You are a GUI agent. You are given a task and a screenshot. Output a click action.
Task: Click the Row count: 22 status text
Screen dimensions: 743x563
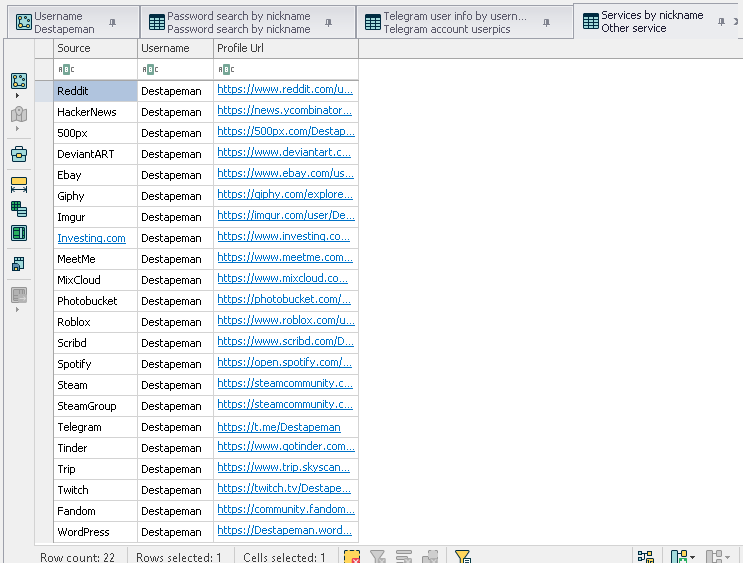pos(77,557)
